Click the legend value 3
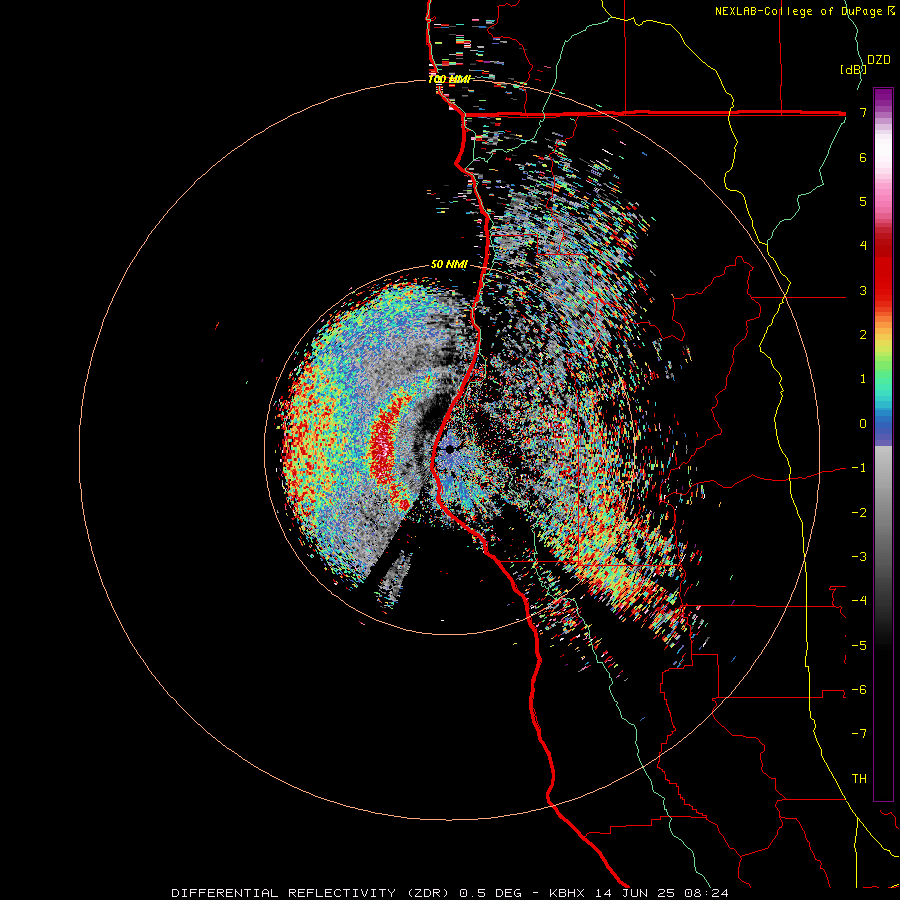Screen dimensions: 900x900 point(863,290)
